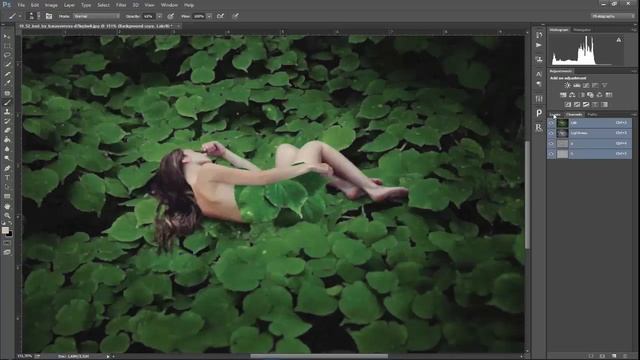Open the Opacity slider dropdown arrow
The width and height of the screenshot is (640, 360).
[x=160, y=16]
